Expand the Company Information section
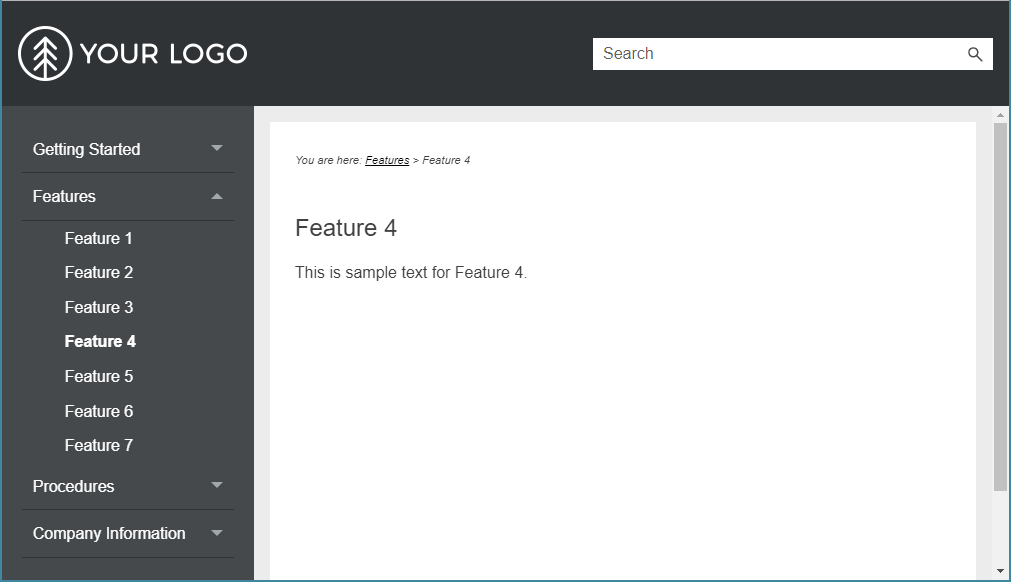The width and height of the screenshot is (1011, 582). click(x=217, y=534)
